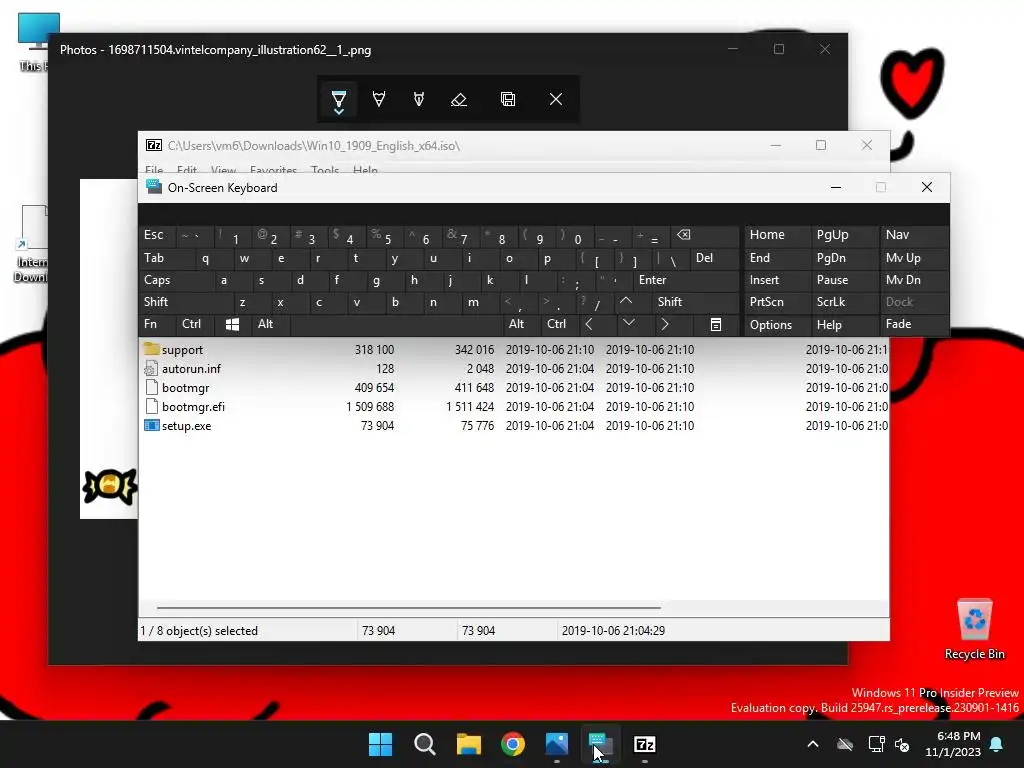This screenshot has height=768, width=1024.
Task: Select the calligraphy pen tool in Photos
Action: pyautogui.click(x=419, y=99)
